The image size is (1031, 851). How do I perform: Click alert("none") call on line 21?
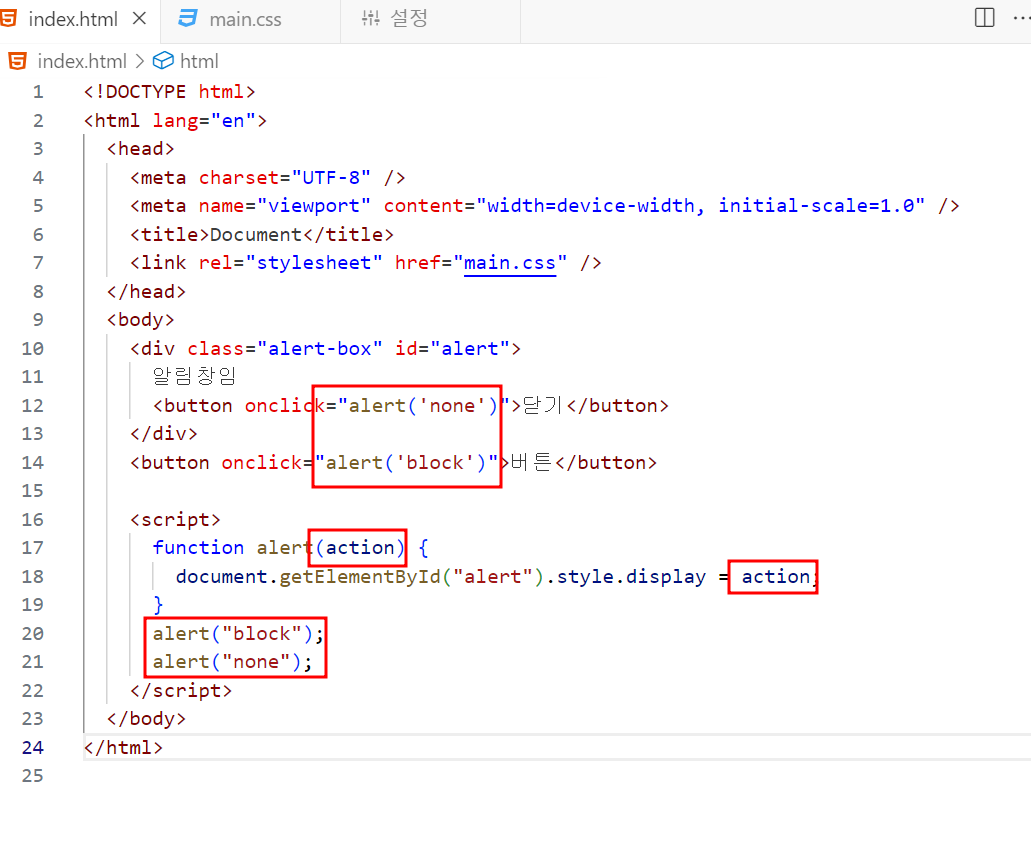click(233, 662)
